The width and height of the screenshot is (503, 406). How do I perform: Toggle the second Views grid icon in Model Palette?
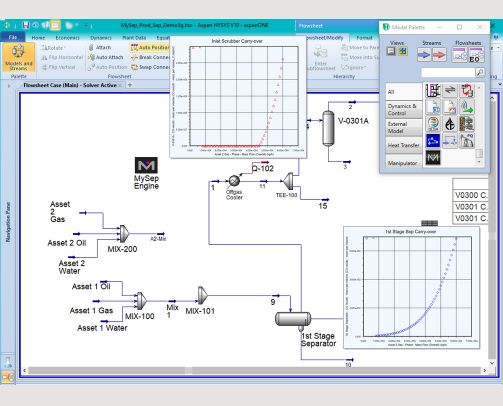click(x=403, y=51)
